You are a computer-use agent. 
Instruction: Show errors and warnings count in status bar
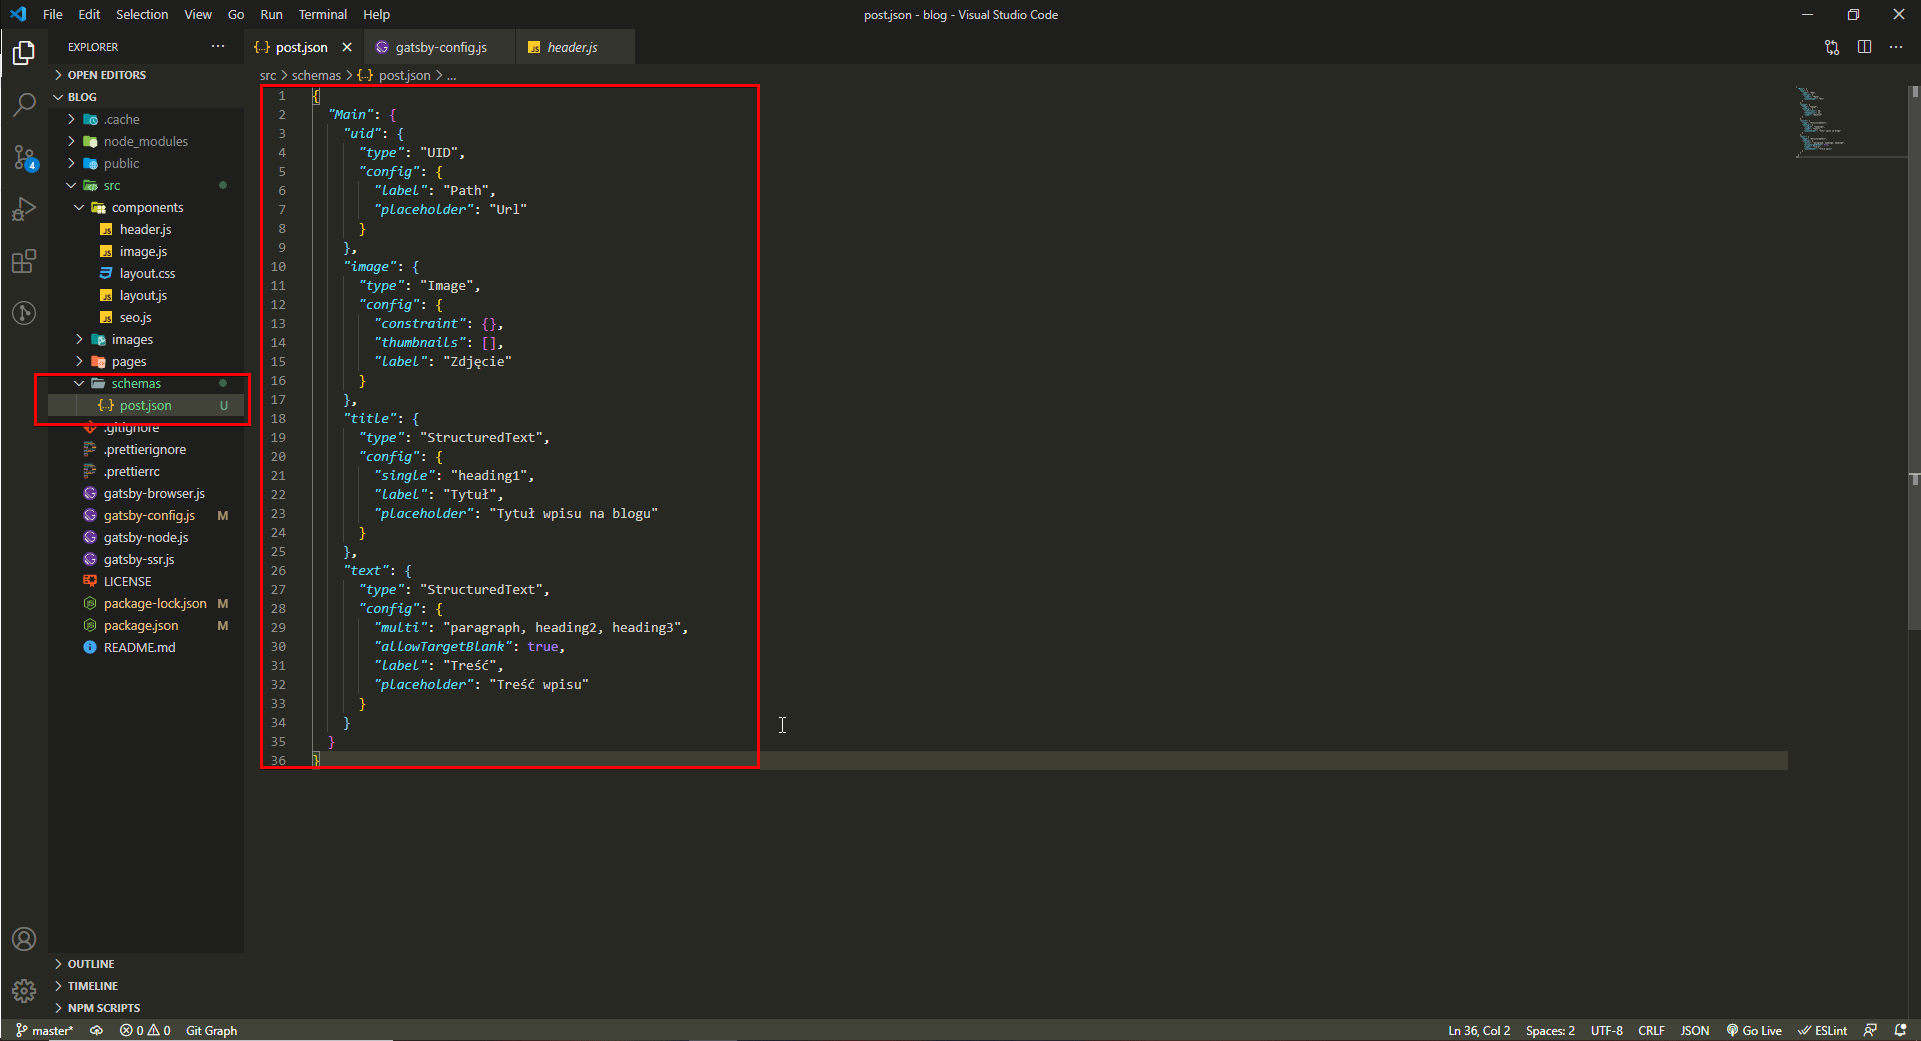point(145,1030)
